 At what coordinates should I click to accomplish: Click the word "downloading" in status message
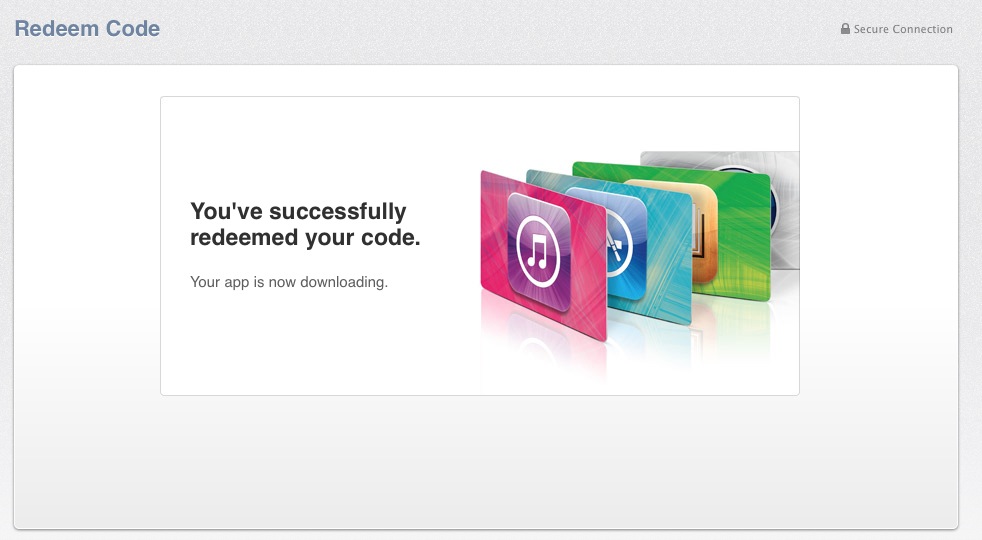click(x=343, y=282)
